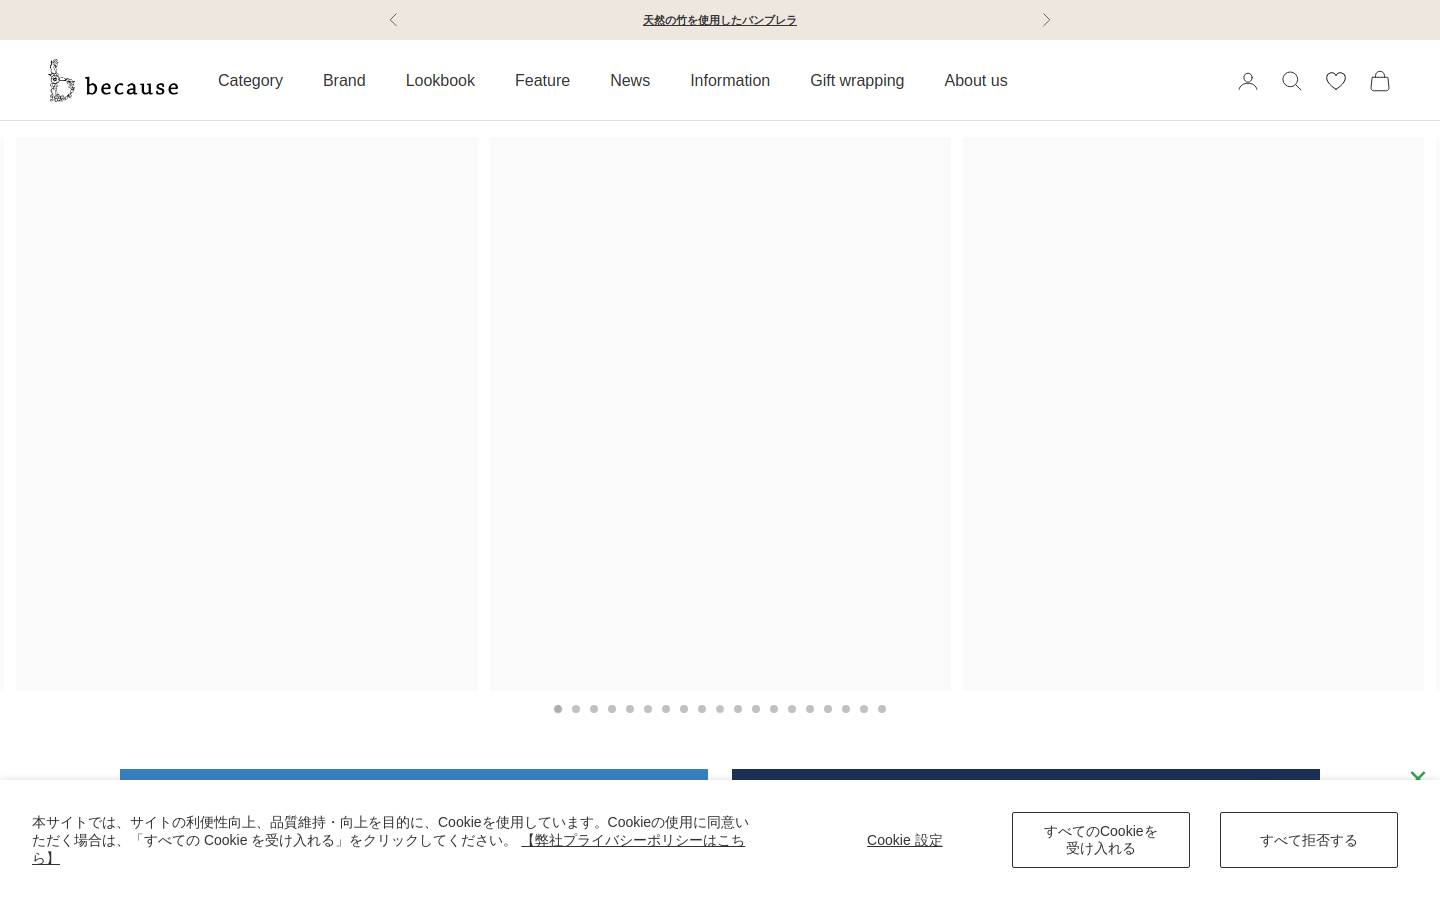View wishlist via the heart icon
The height and width of the screenshot is (900, 1440).
(1336, 81)
